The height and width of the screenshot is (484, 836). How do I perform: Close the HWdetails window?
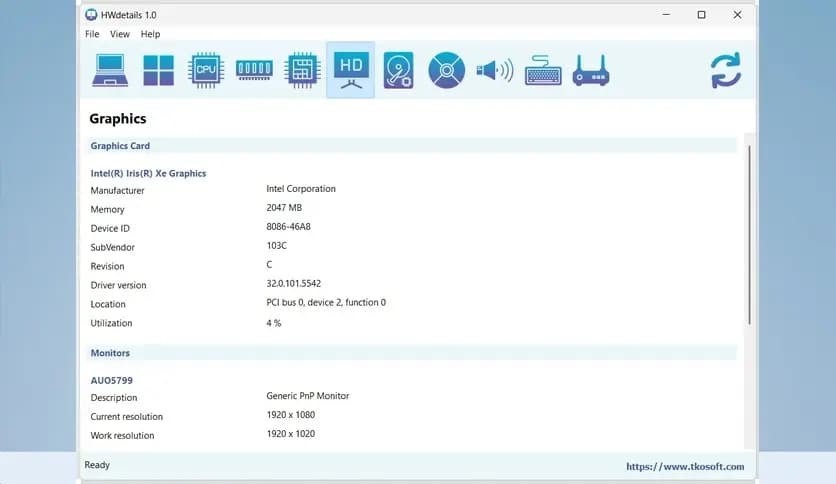click(737, 15)
